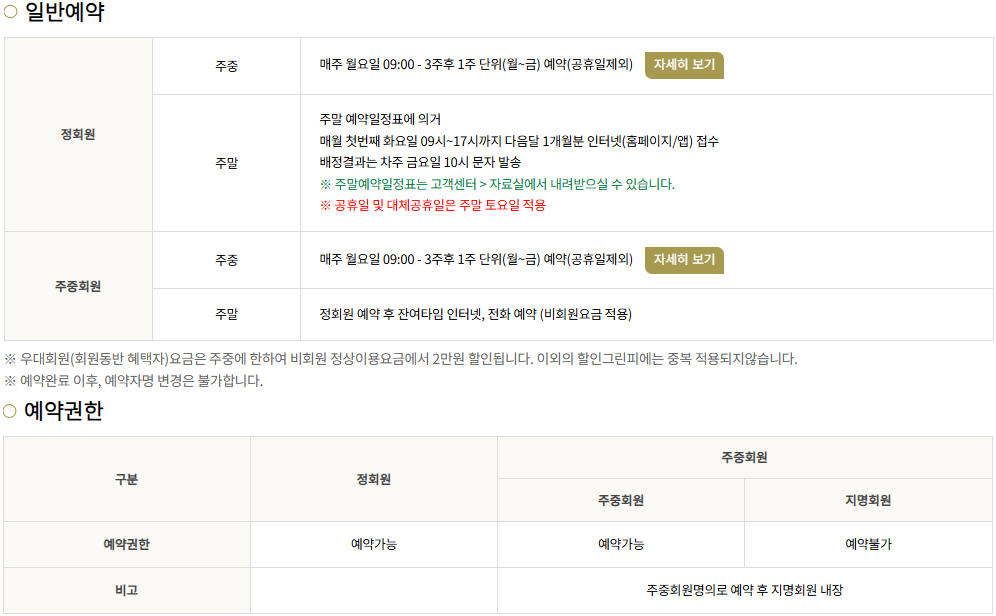Click the 구분 column header
The width and height of the screenshot is (996, 616).
click(x=127, y=479)
